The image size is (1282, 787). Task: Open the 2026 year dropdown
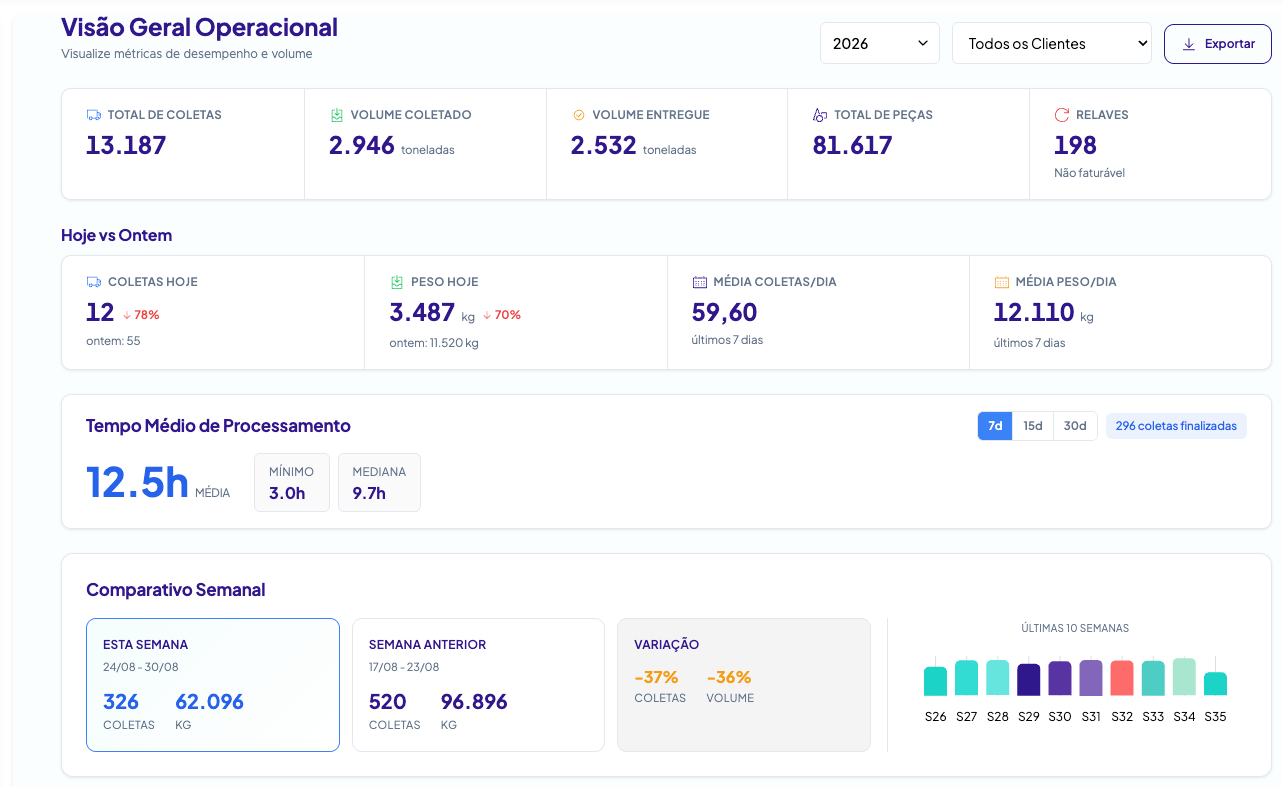(880, 43)
